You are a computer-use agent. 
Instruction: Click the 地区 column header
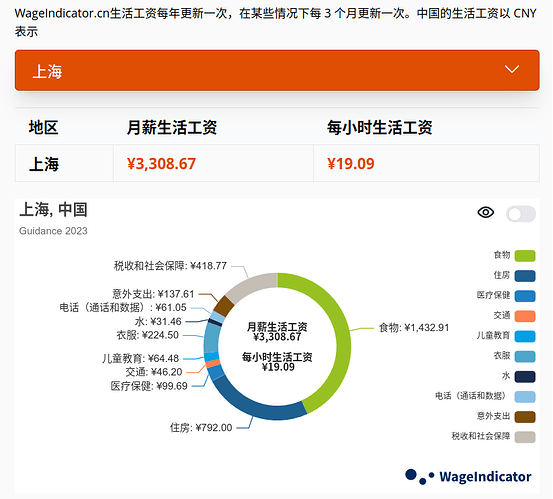(43, 127)
